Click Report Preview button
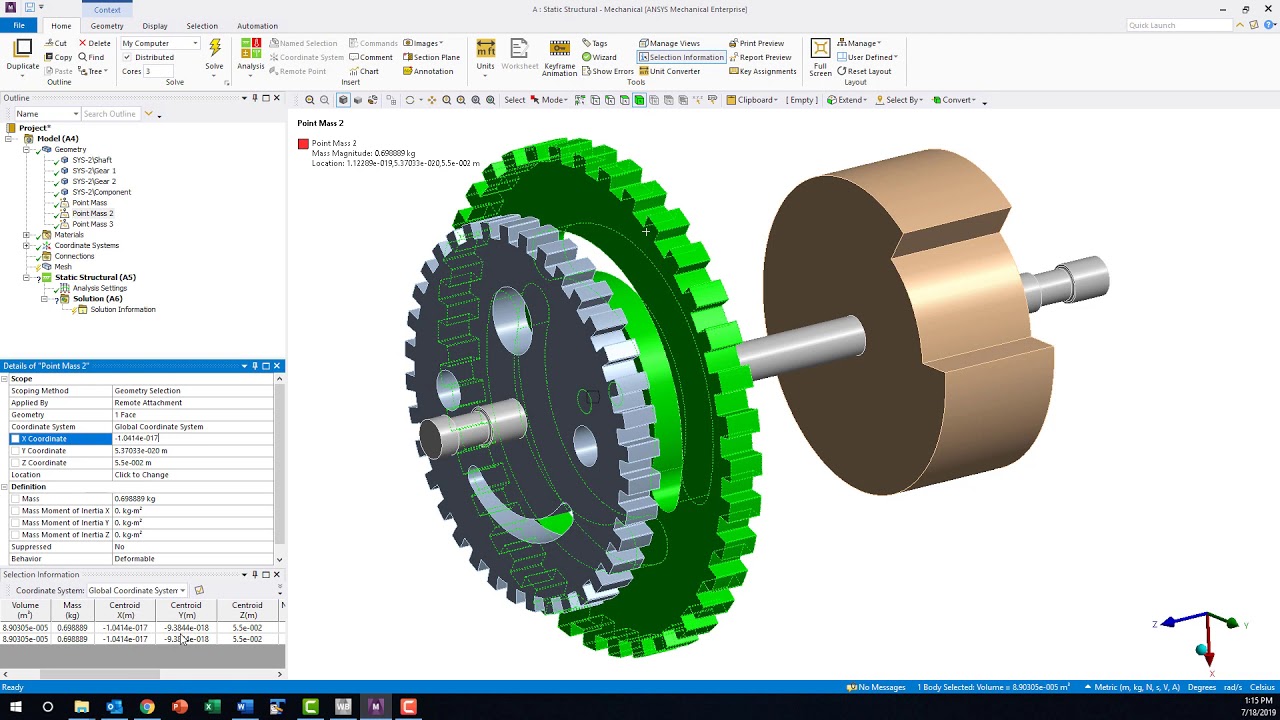Image resolution: width=1280 pixels, height=720 pixels. click(760, 57)
